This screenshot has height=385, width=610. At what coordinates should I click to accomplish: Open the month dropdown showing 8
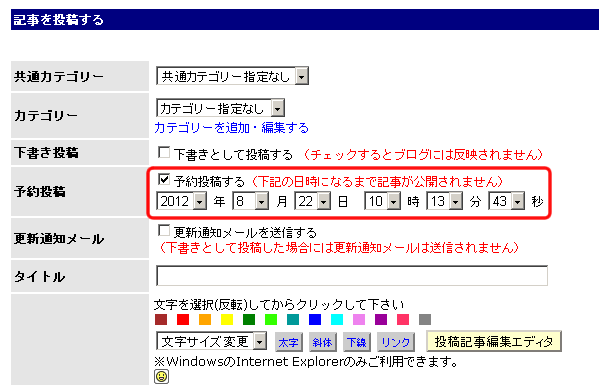pyautogui.click(x=250, y=201)
